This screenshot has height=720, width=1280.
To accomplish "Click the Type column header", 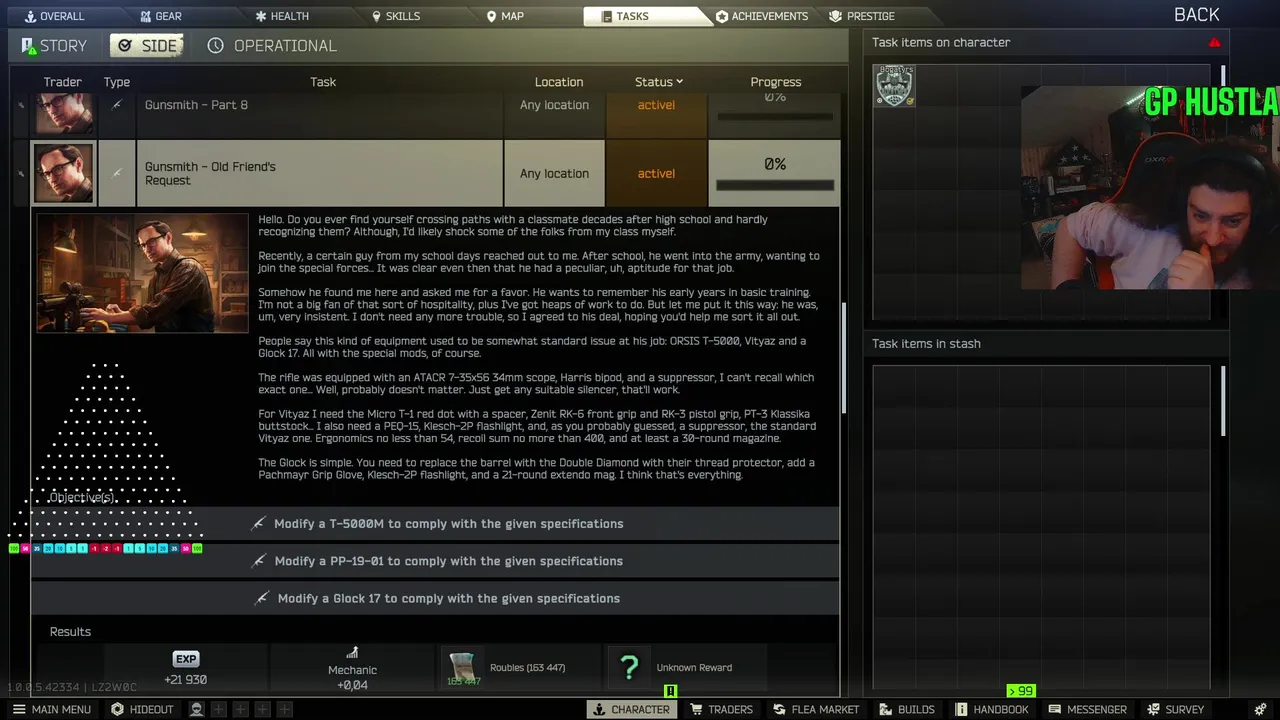I will 117,82.
